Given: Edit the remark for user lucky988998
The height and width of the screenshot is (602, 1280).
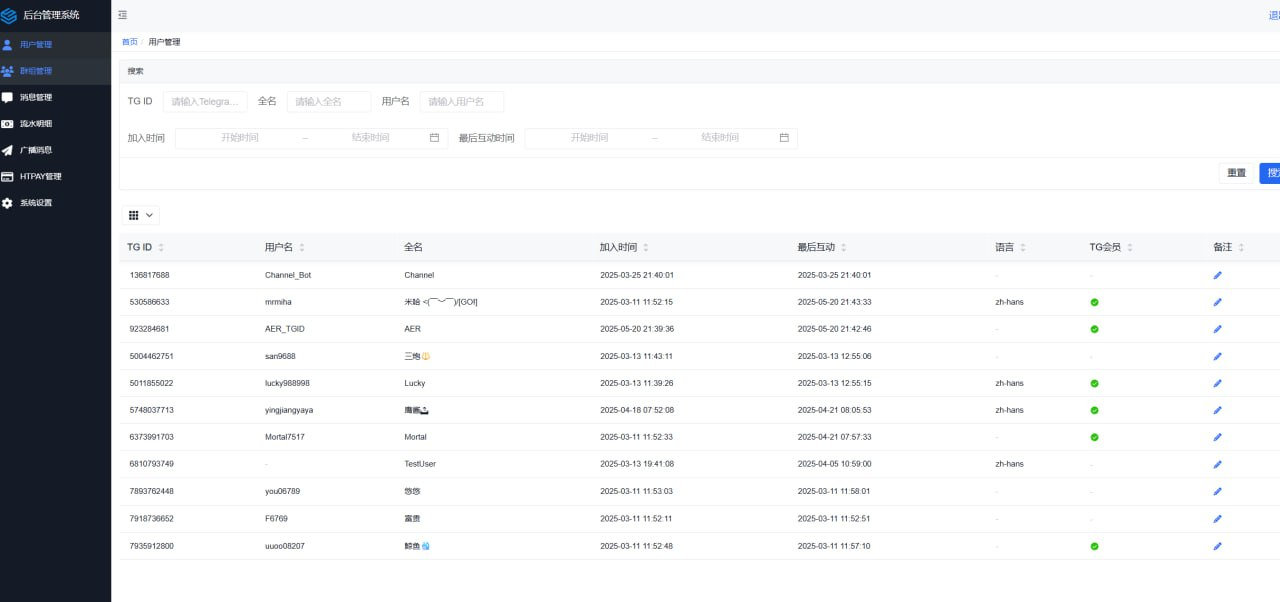Looking at the screenshot, I should click(x=1217, y=383).
